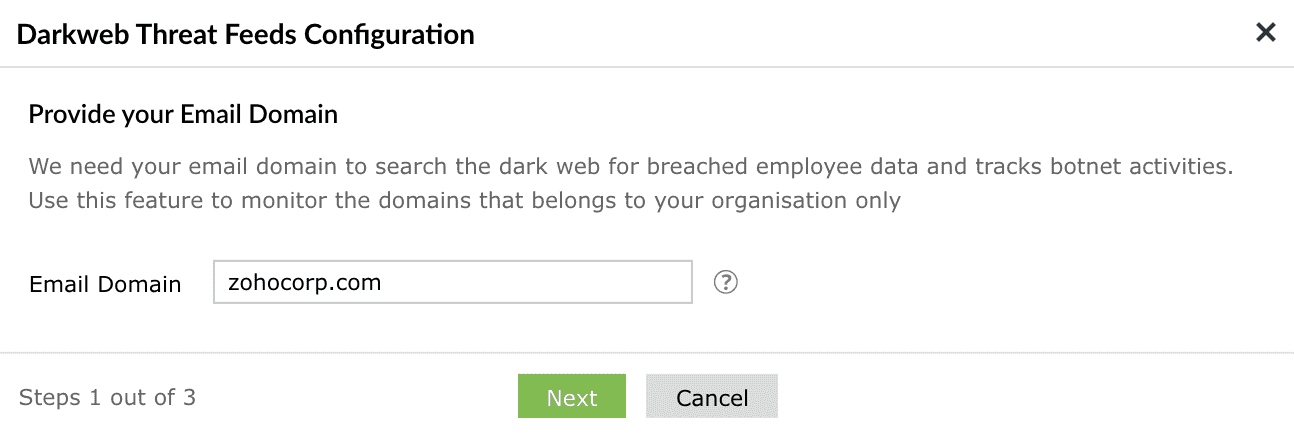Click the help question mark icon
The width and height of the screenshot is (1294, 437).
click(725, 283)
